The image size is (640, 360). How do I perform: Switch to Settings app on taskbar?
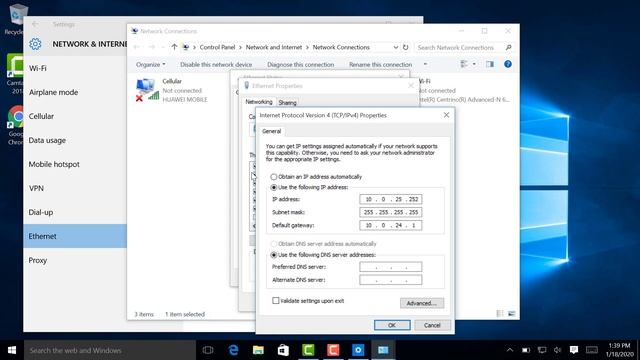(358, 350)
